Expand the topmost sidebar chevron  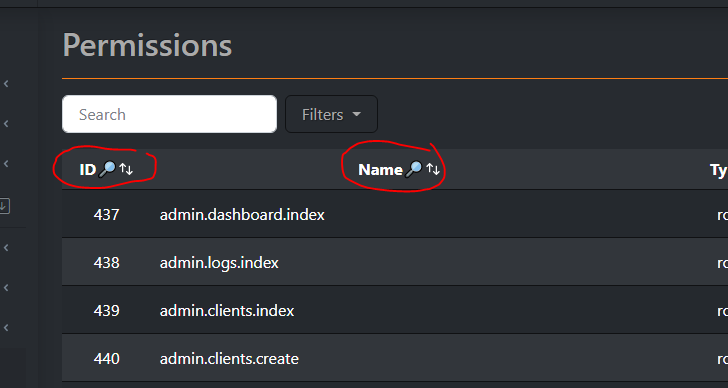(6, 84)
